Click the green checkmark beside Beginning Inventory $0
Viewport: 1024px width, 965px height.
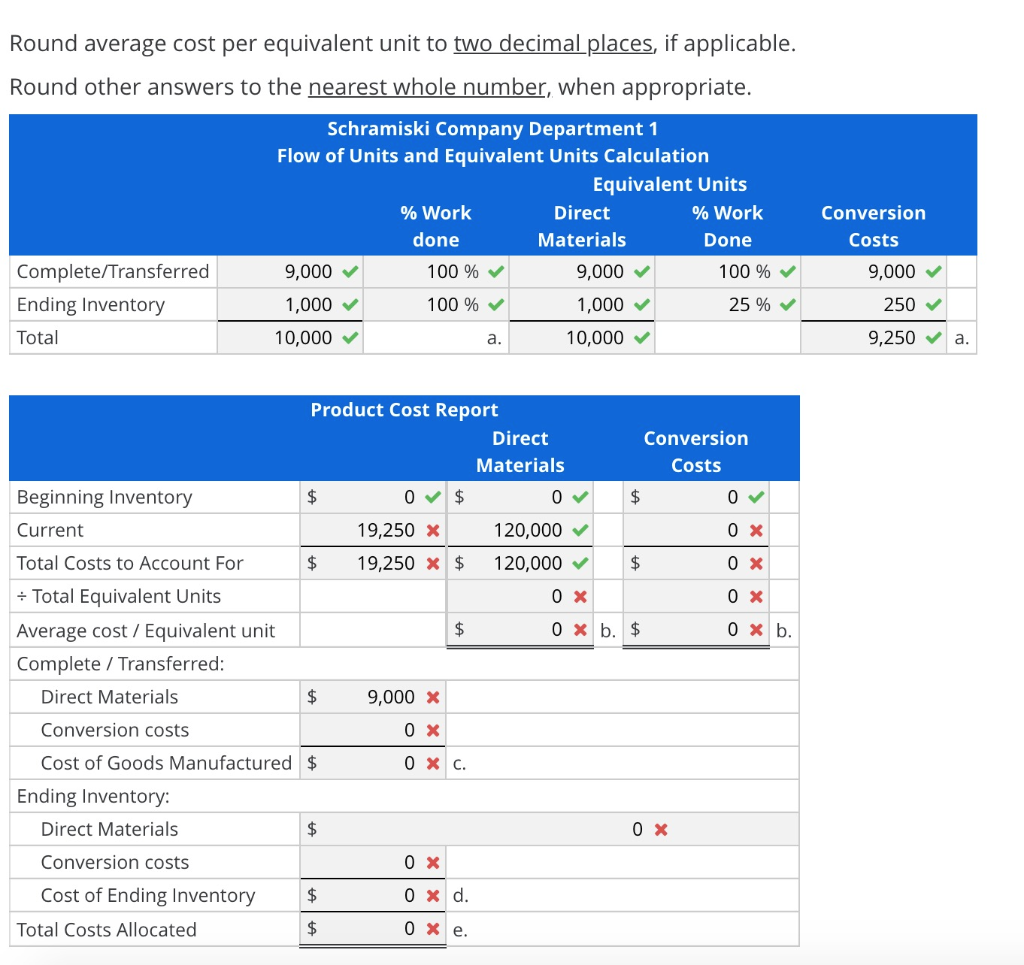[430, 497]
